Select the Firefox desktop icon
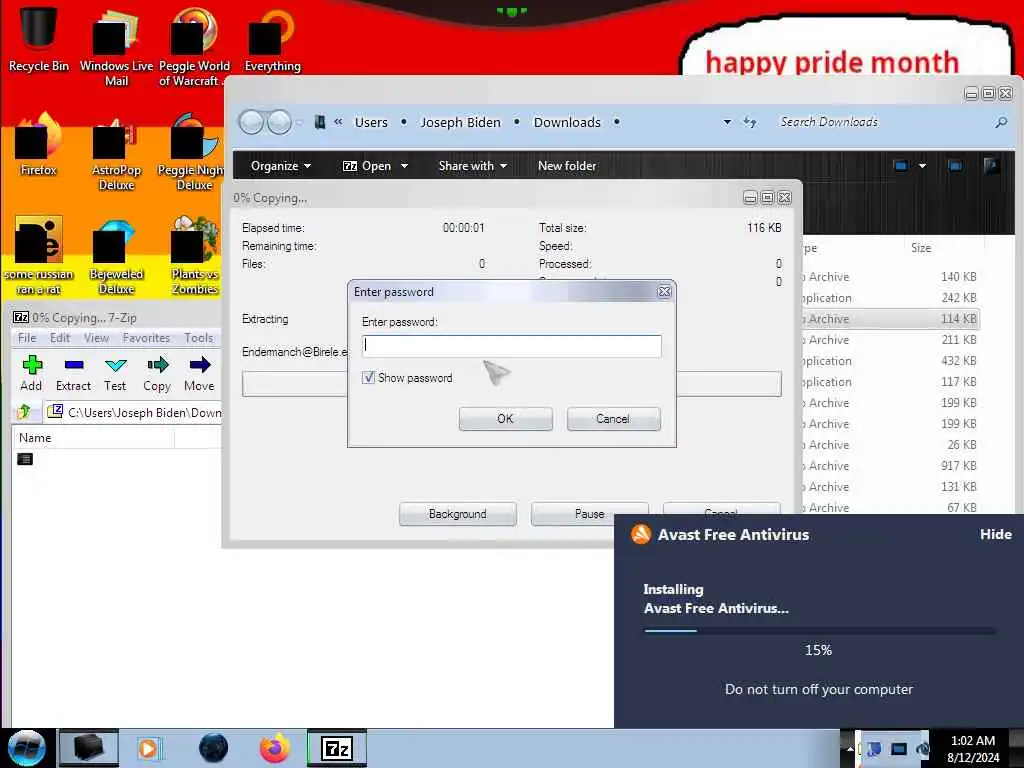 [39, 145]
